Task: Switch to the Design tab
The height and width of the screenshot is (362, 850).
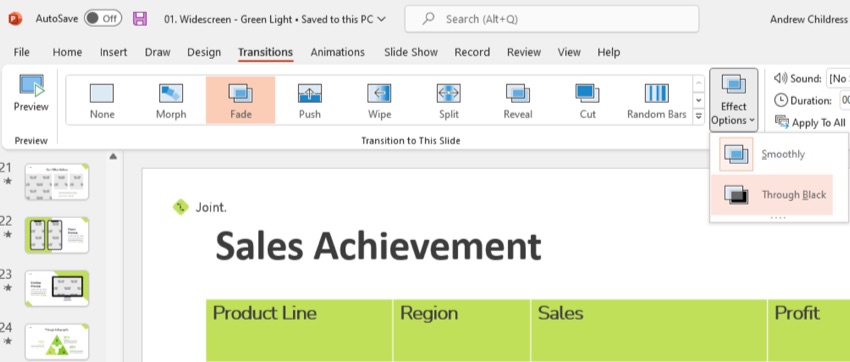Action: (x=204, y=52)
